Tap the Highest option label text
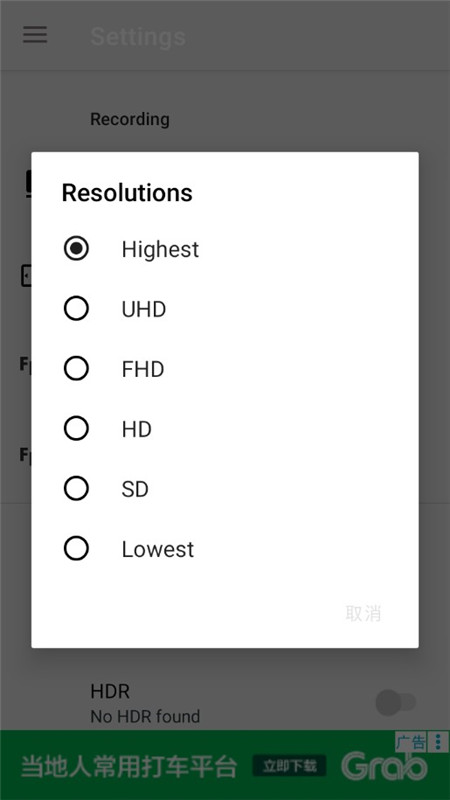 160,249
